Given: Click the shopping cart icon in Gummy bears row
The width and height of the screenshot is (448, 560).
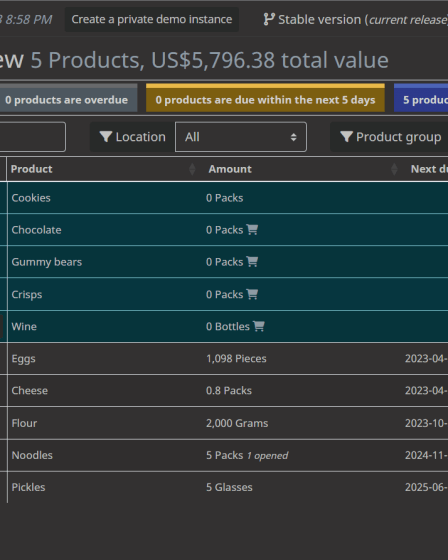Looking at the screenshot, I should tap(252, 261).
